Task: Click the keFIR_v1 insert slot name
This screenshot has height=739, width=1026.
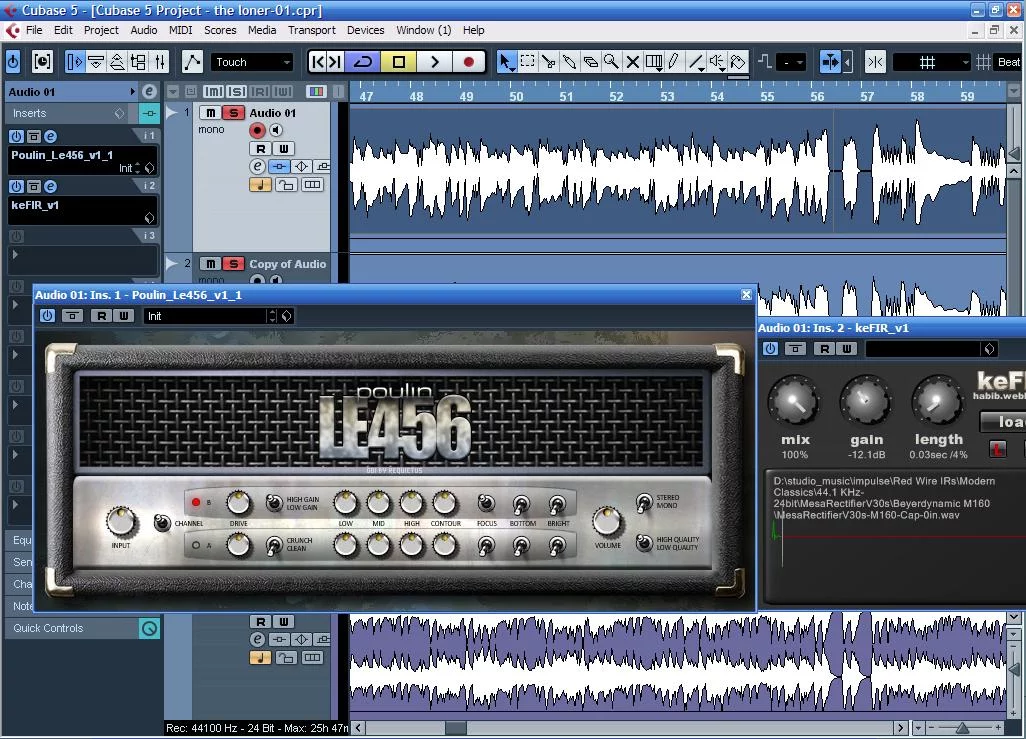Action: [70, 205]
